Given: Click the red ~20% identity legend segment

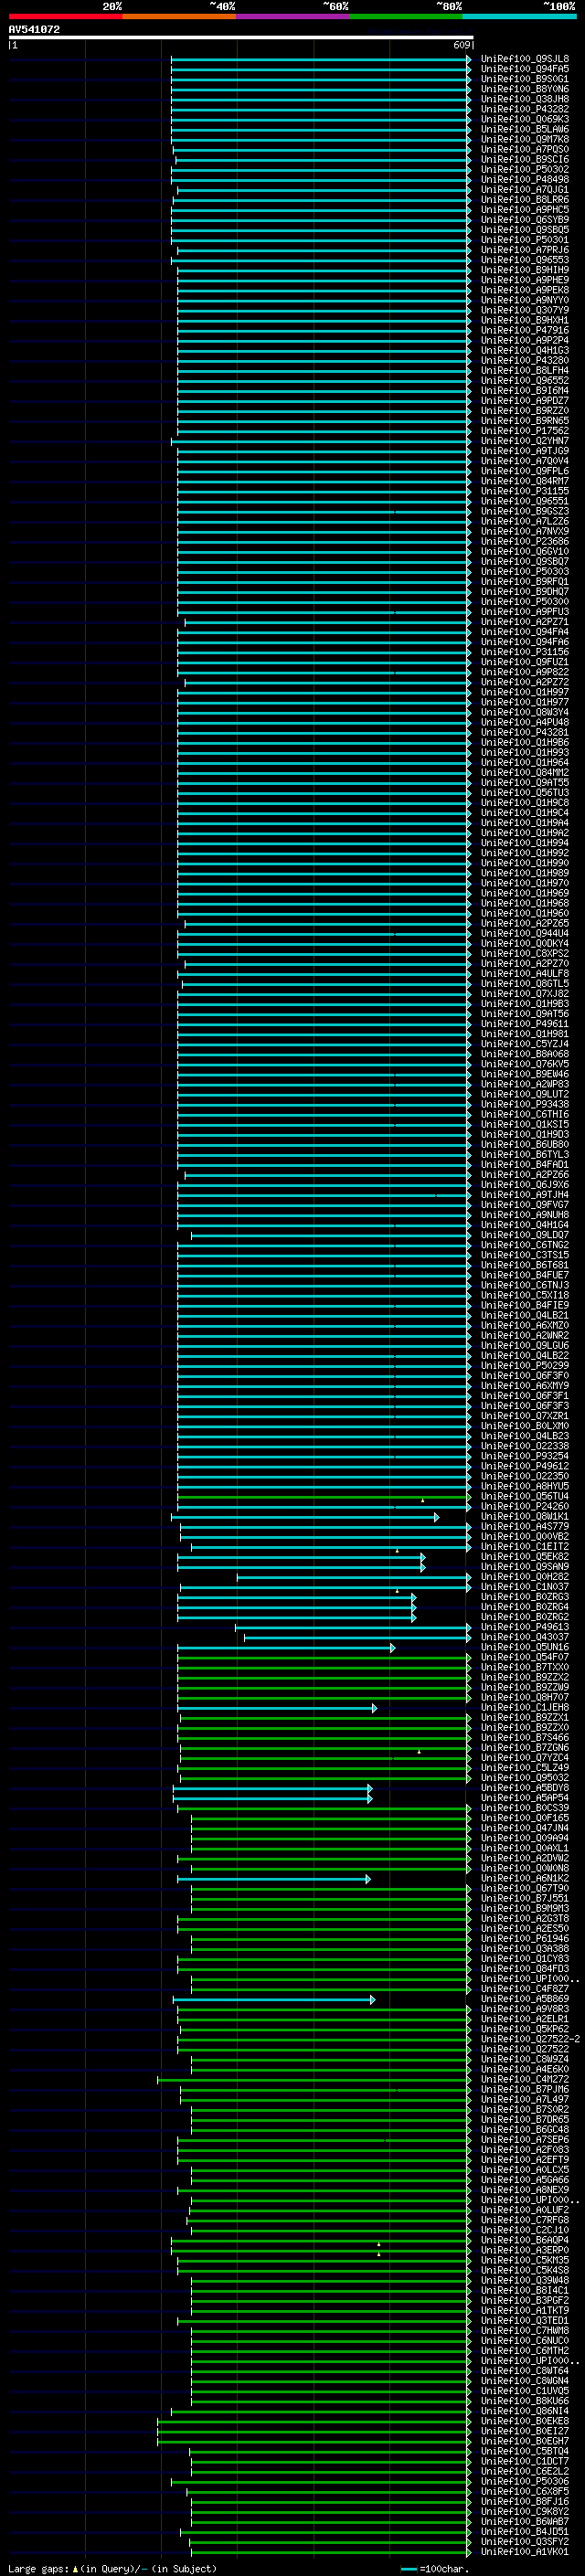Looking at the screenshot, I should click(x=65, y=16).
